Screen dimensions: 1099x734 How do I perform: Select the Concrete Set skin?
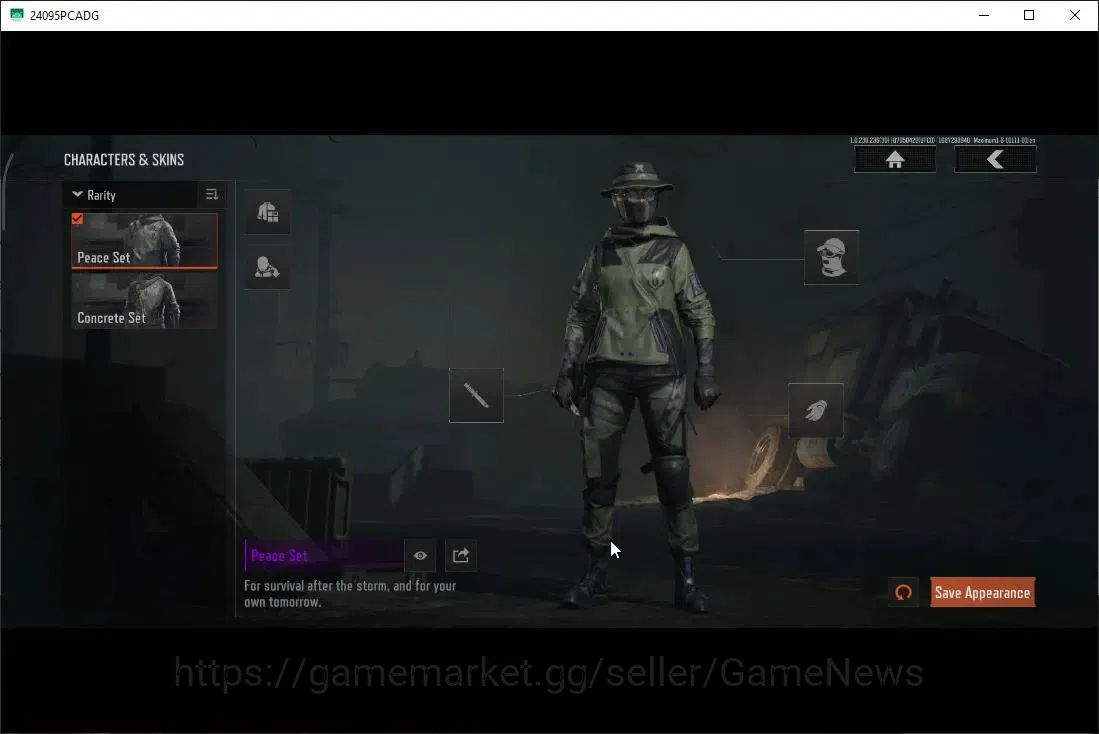(x=144, y=301)
